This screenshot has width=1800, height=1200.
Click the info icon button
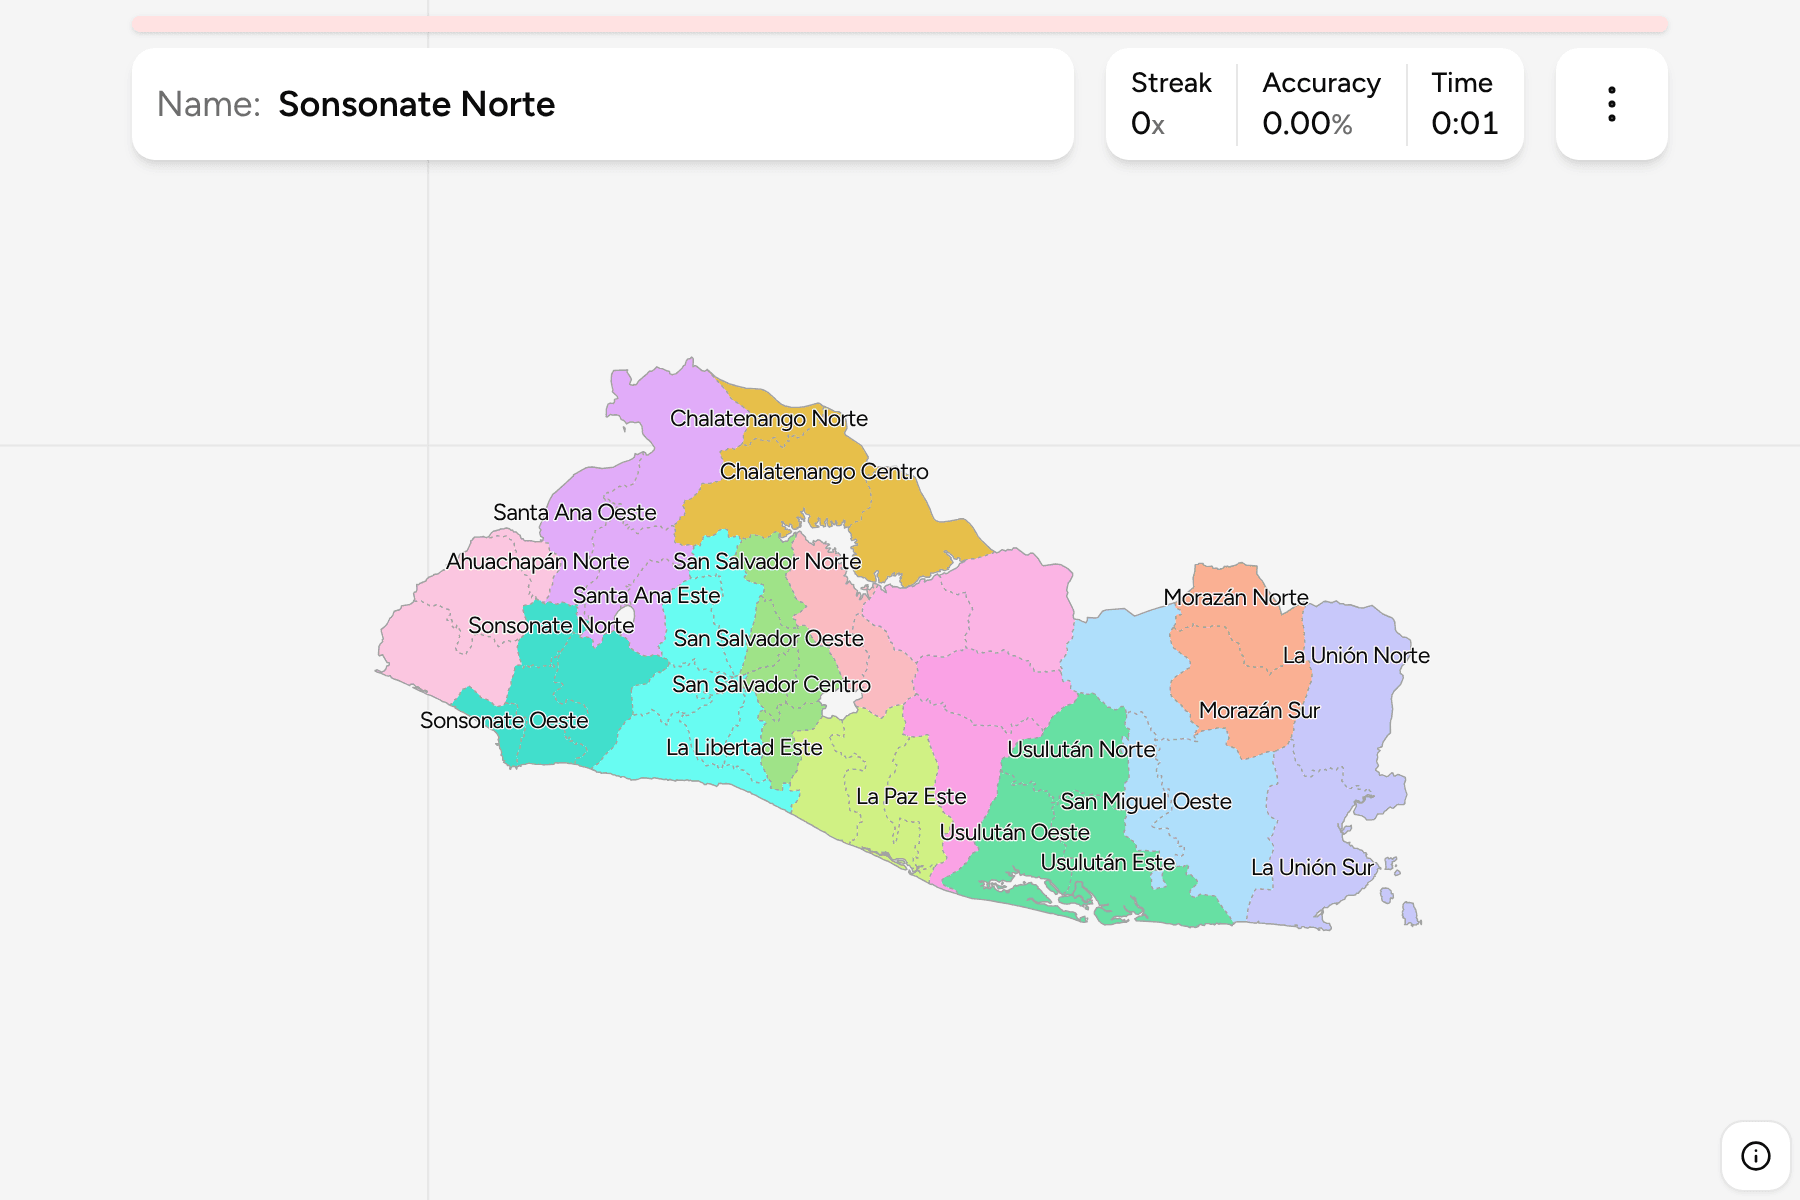(x=1755, y=1156)
